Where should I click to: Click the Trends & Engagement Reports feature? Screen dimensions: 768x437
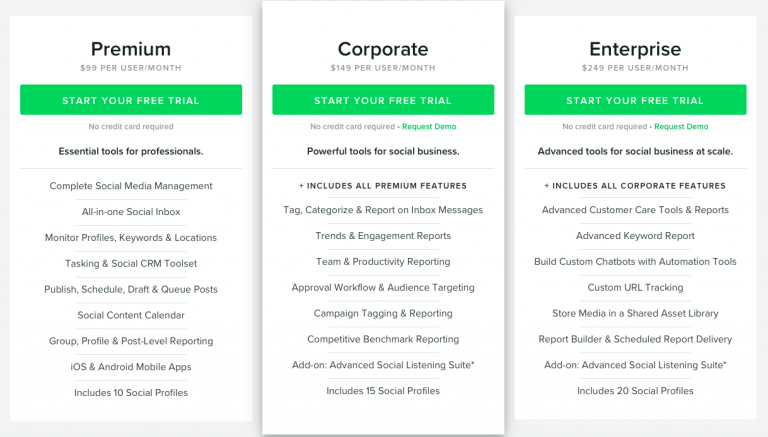(383, 236)
